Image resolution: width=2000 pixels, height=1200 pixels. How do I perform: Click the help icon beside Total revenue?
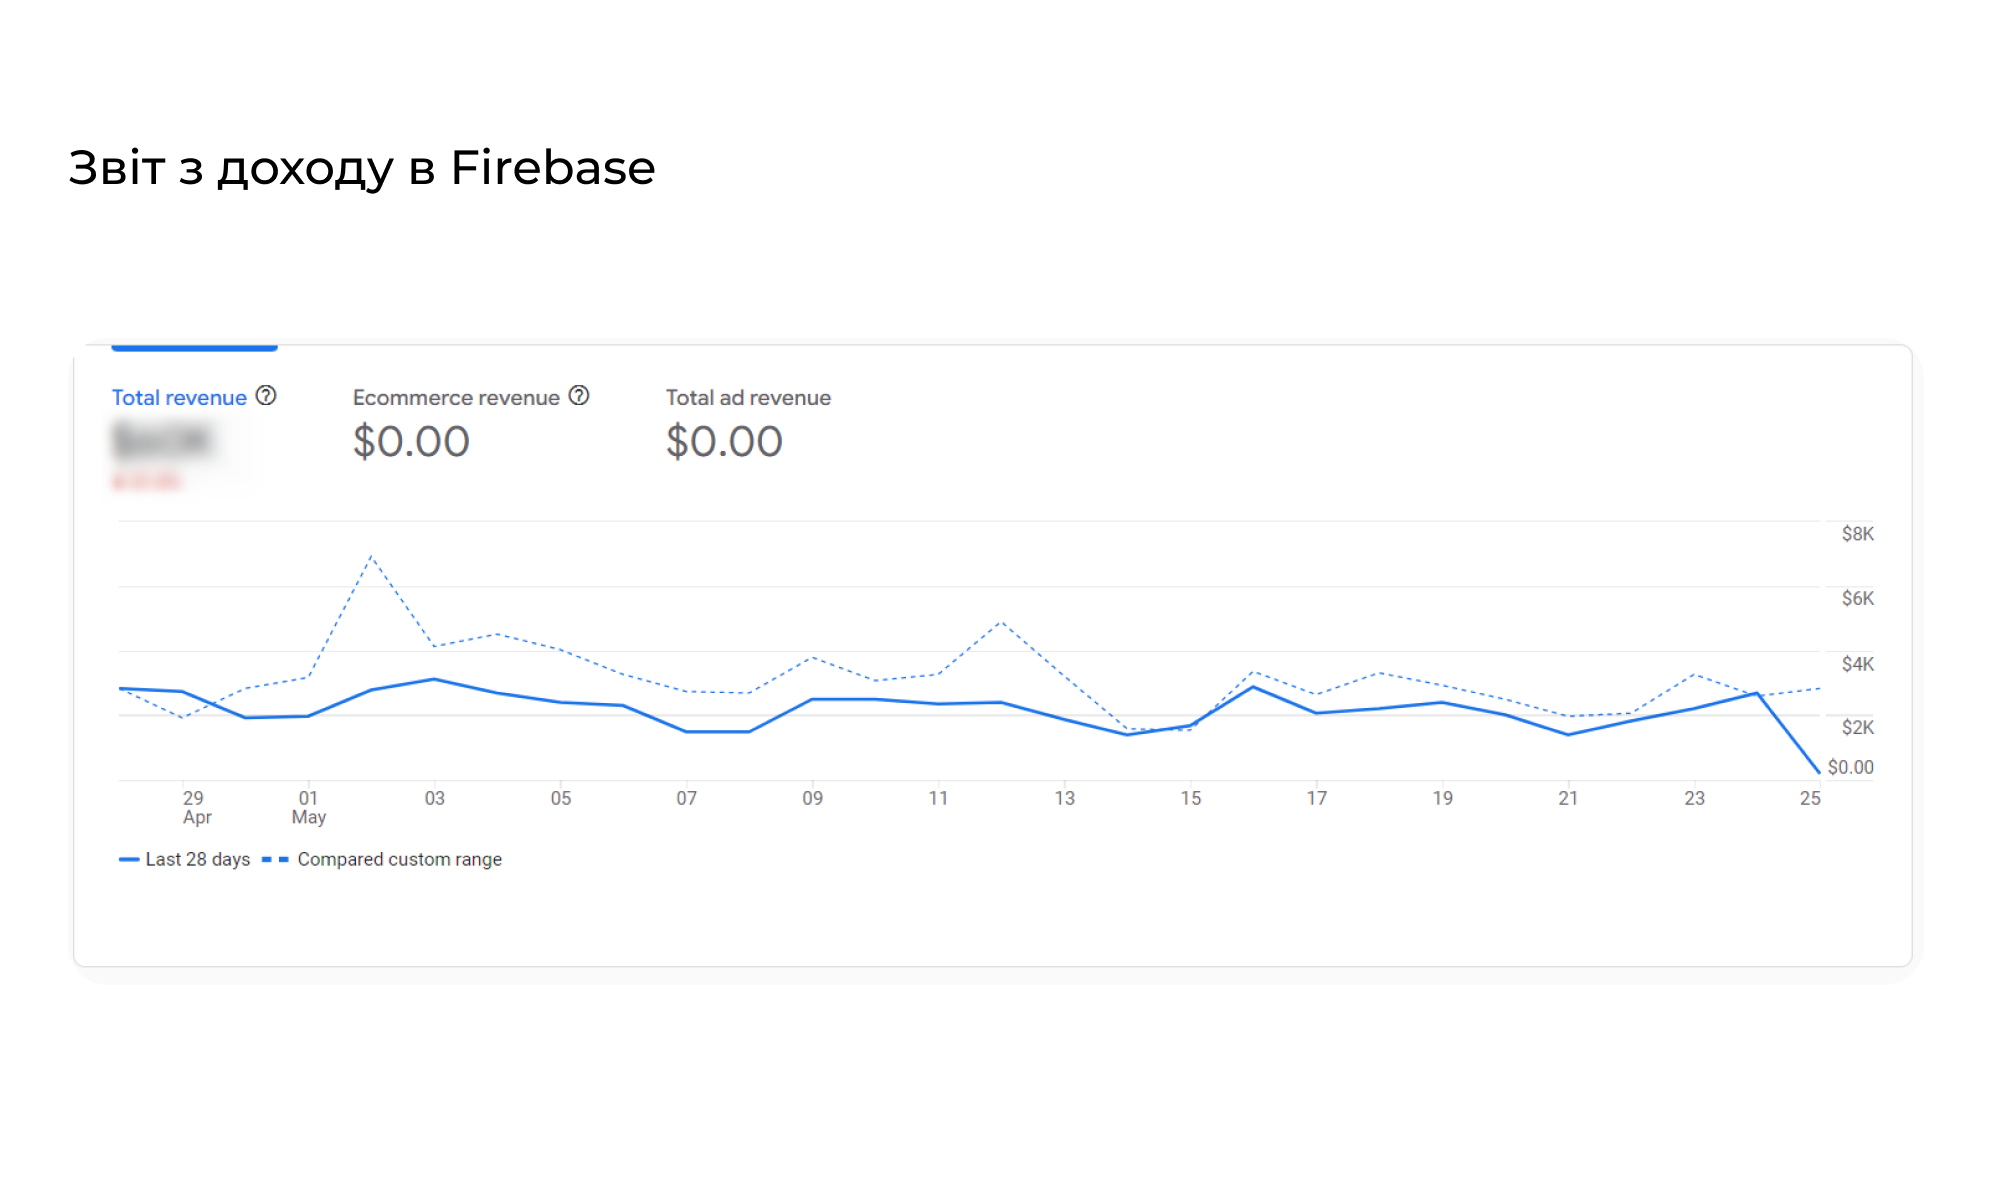pos(266,396)
